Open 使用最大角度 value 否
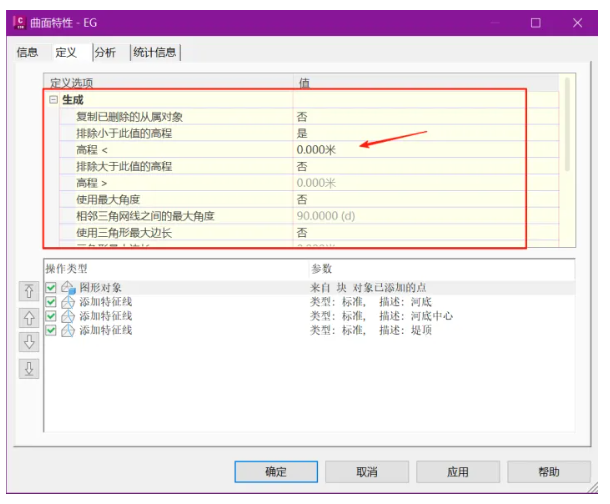The image size is (610, 504). [426, 200]
